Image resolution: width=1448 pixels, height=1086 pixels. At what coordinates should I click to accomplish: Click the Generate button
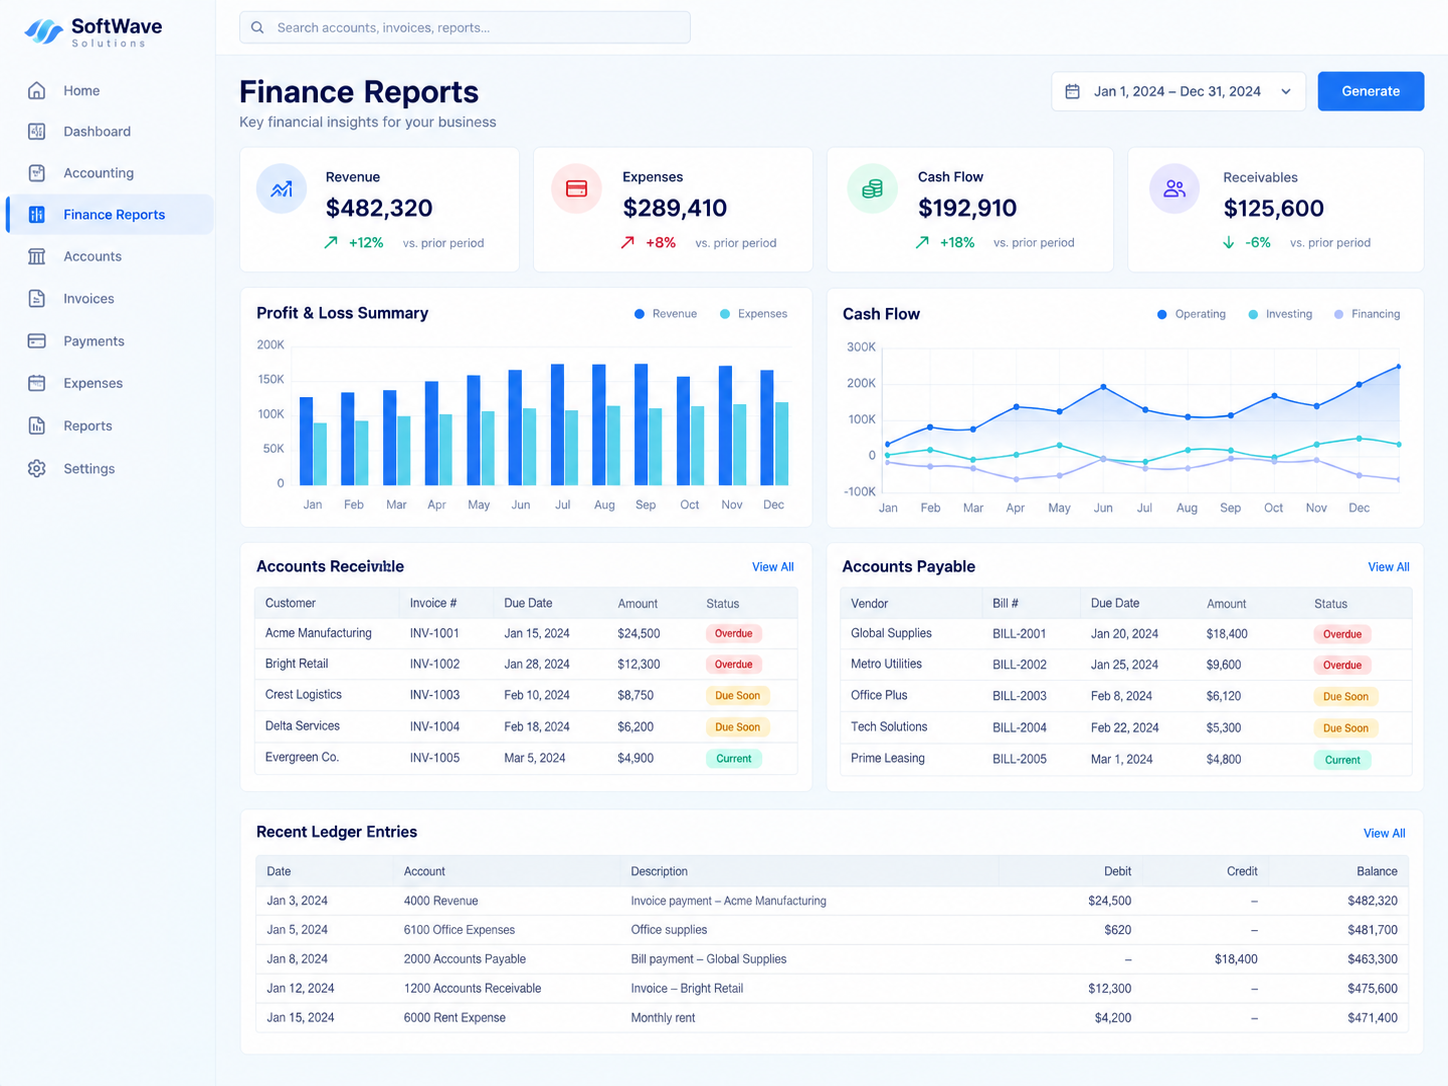(x=1371, y=91)
